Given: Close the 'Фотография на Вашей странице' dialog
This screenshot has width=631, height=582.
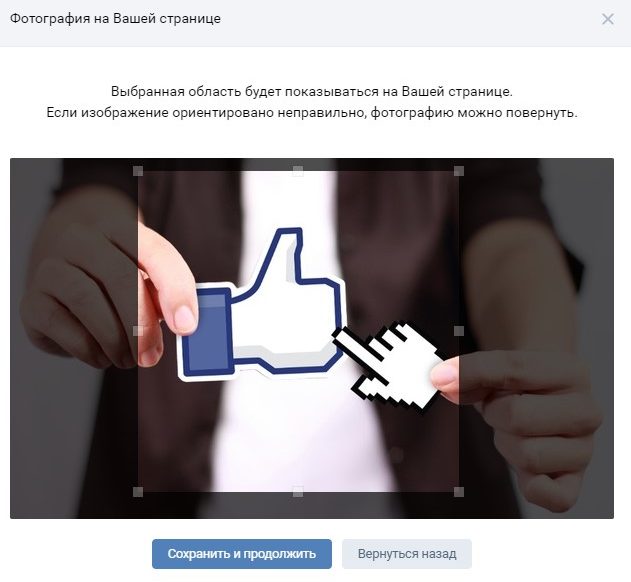Looking at the screenshot, I should (608, 19).
